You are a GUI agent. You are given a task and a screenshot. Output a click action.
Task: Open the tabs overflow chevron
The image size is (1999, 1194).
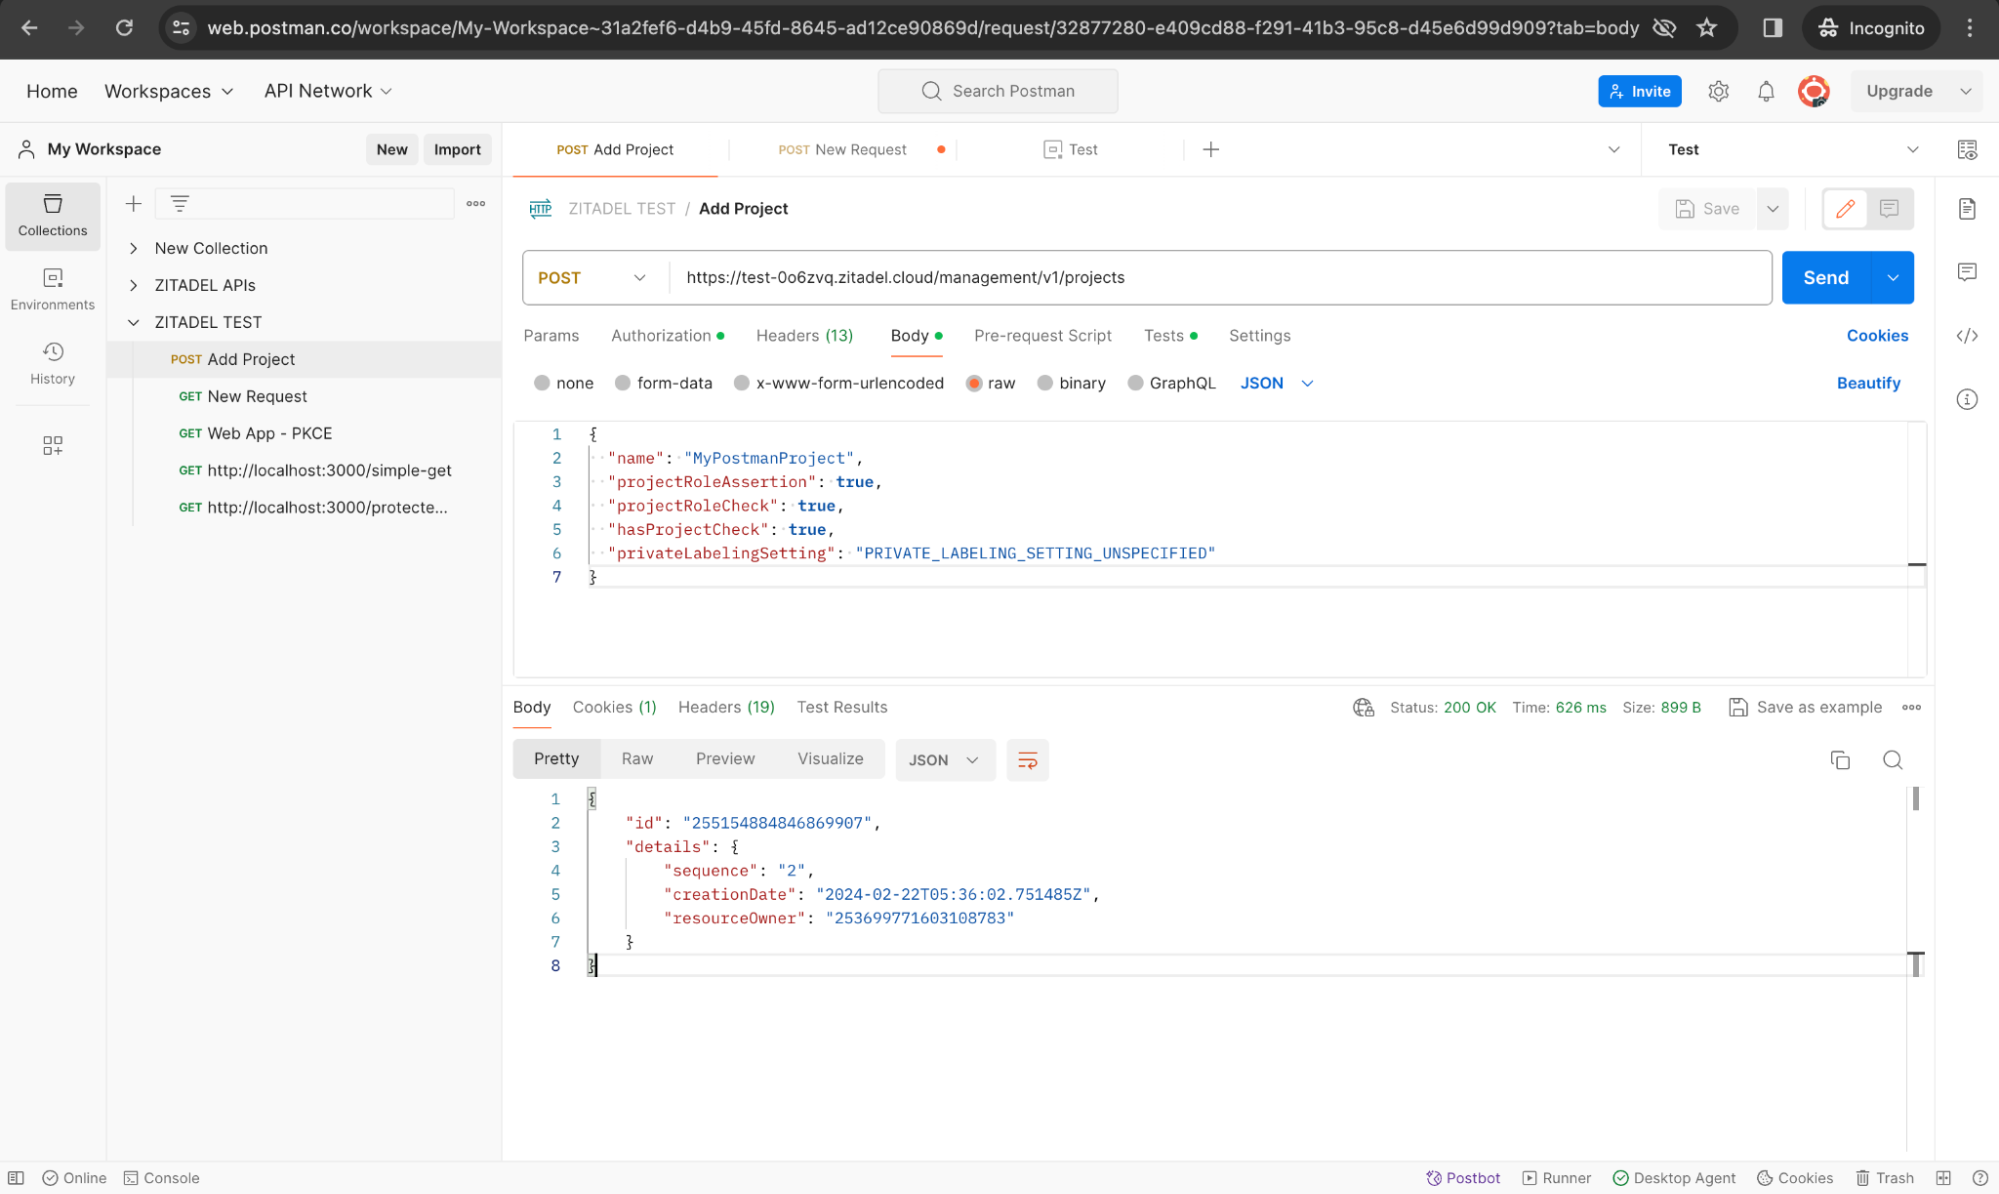(x=1613, y=150)
